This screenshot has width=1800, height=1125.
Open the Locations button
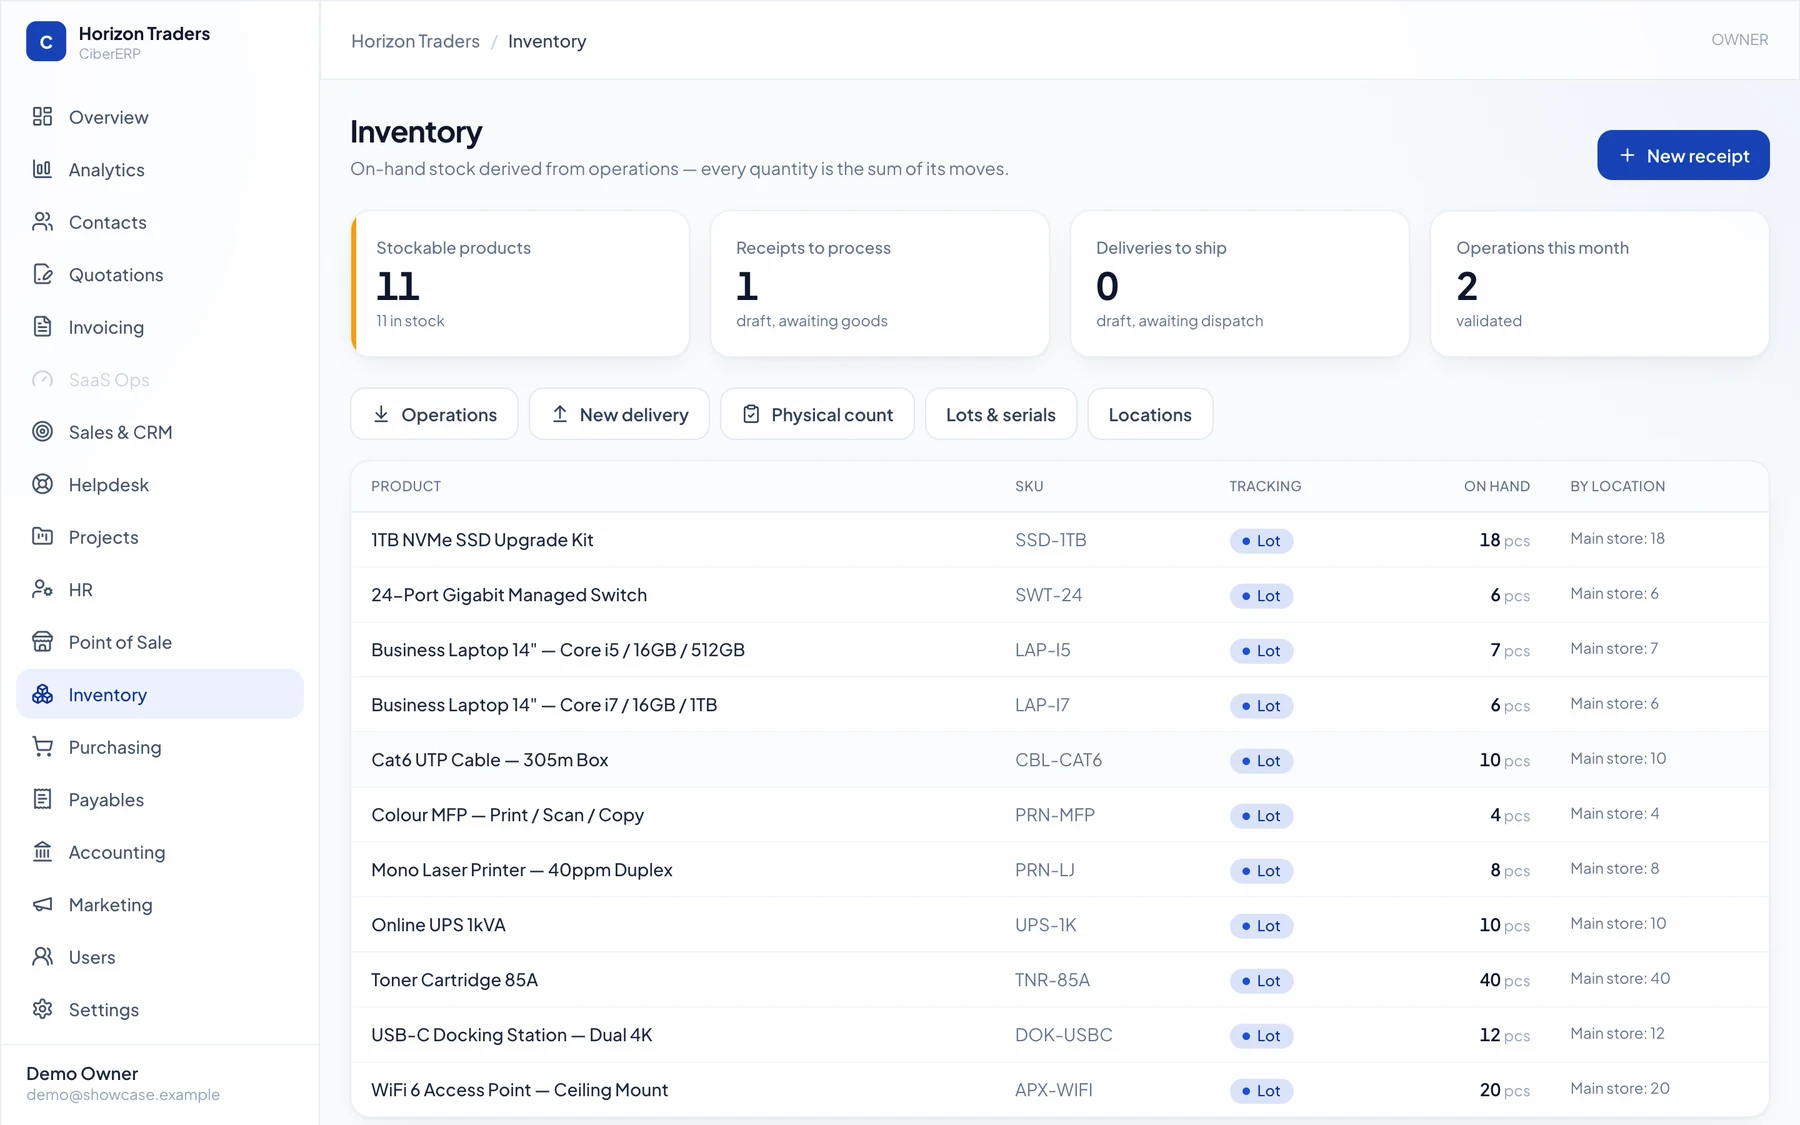[1150, 414]
